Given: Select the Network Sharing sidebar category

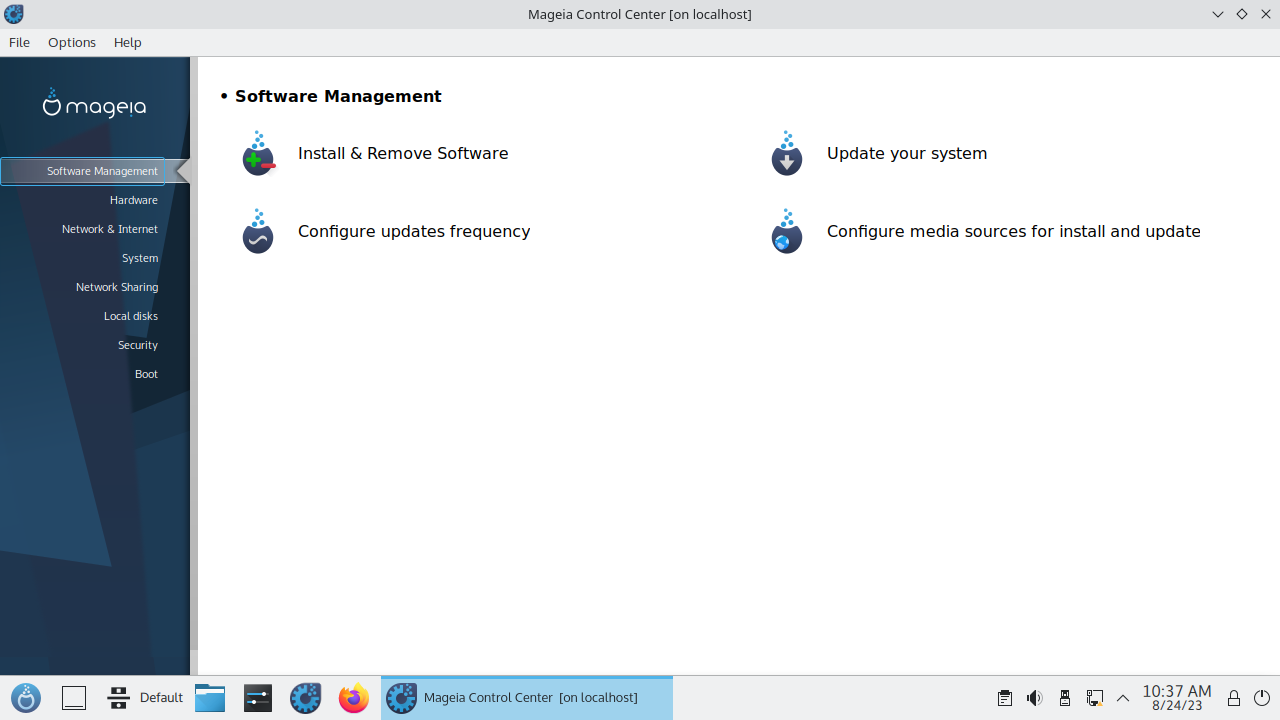Looking at the screenshot, I should [x=117, y=287].
